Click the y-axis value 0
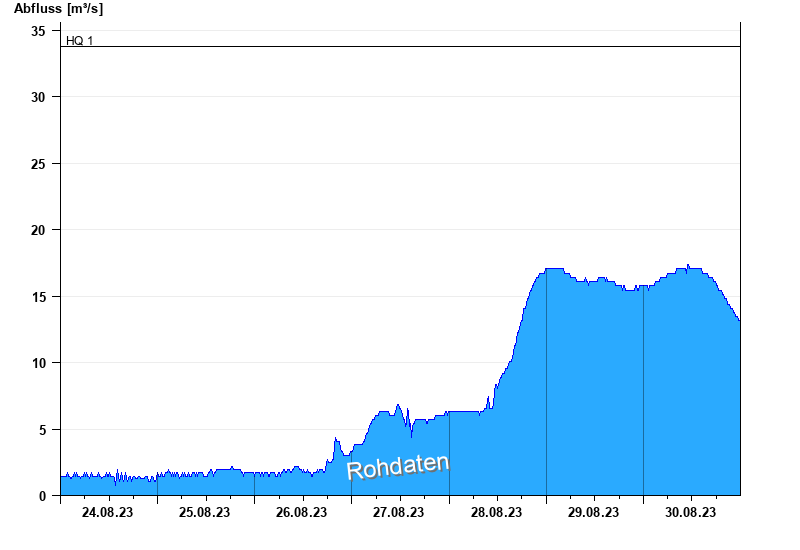Screen dimensions: 800x550 point(42,496)
